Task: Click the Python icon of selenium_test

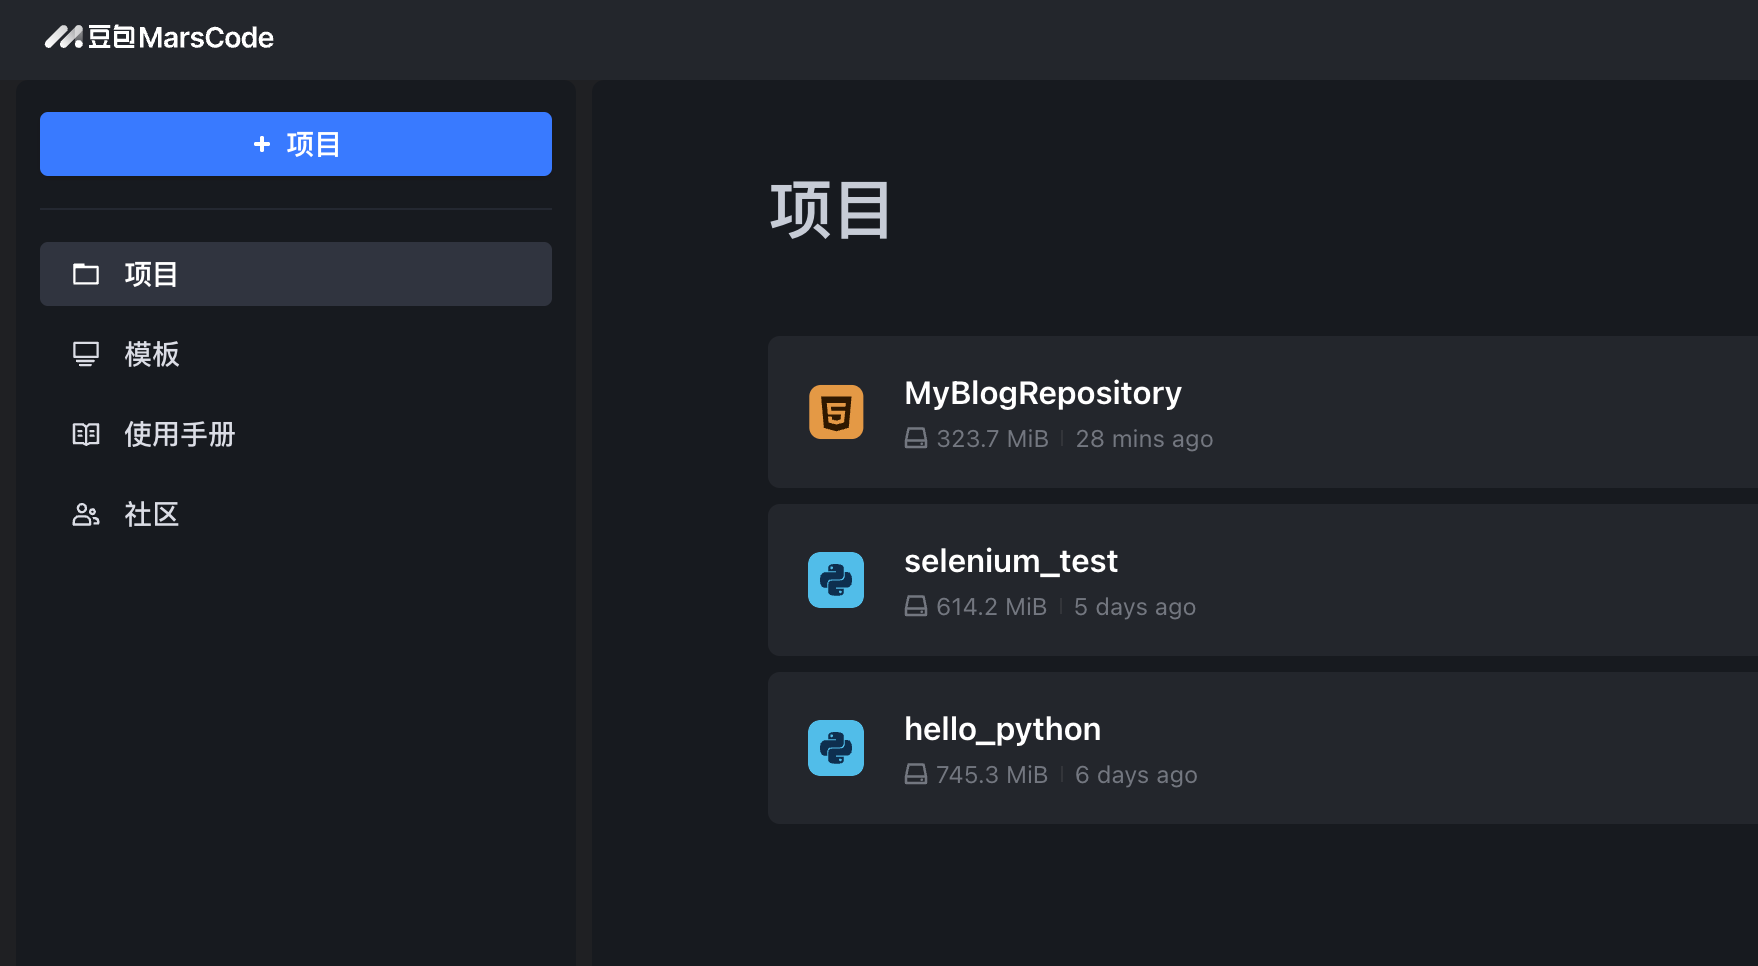Action: (x=835, y=579)
